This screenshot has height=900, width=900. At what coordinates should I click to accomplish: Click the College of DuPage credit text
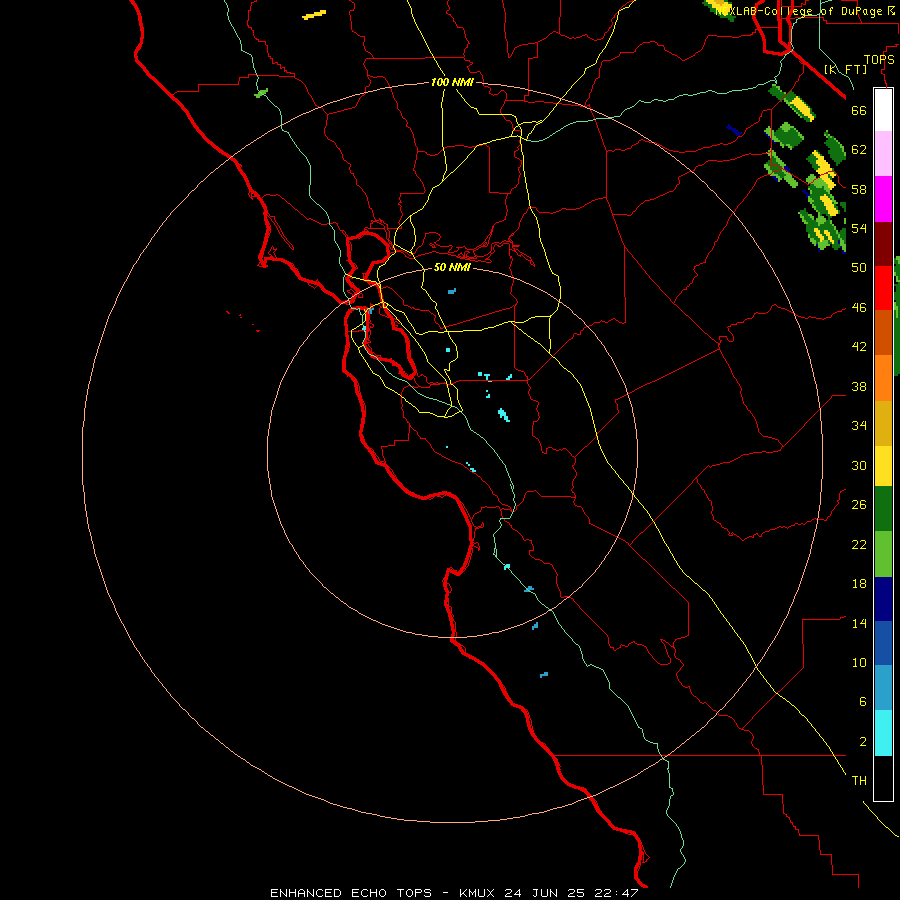tap(804, 11)
